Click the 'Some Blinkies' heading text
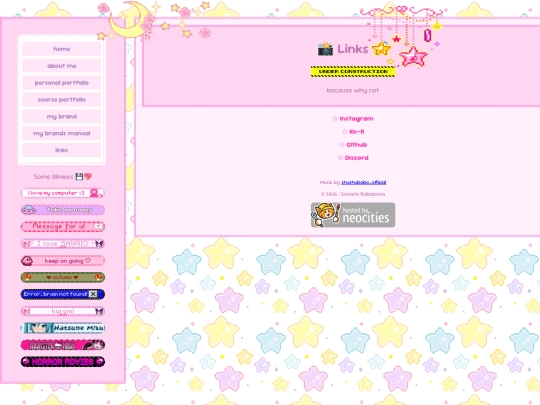540x405 pixels. 53,177
